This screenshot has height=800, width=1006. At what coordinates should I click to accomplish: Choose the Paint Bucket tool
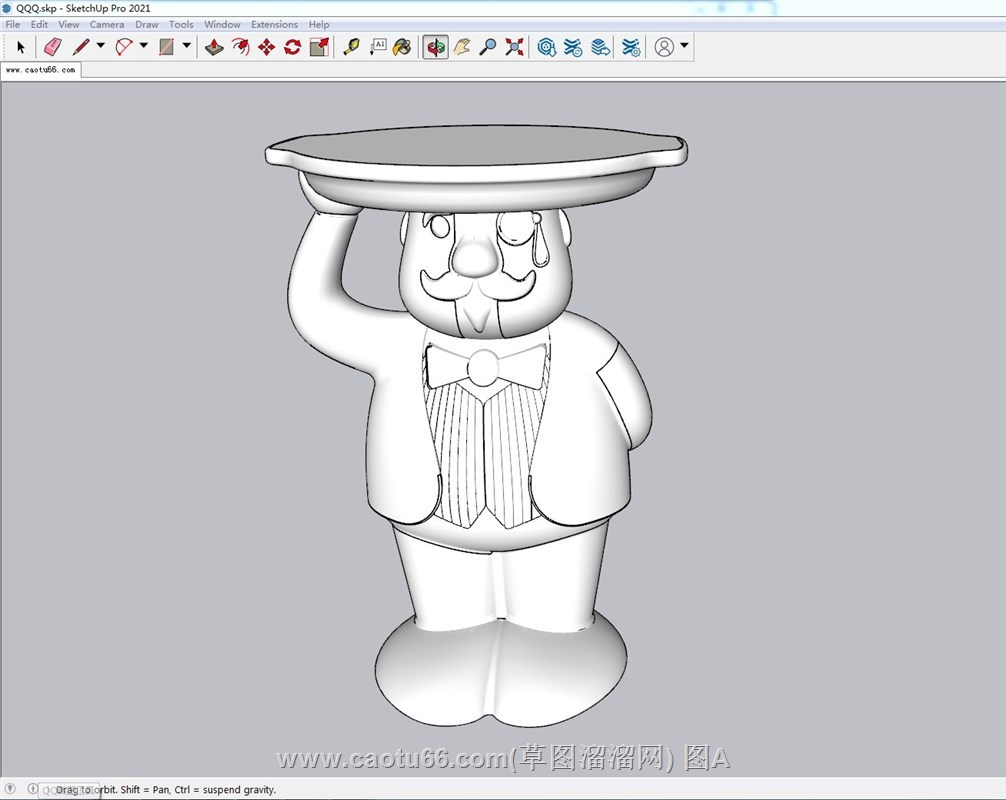pos(402,47)
